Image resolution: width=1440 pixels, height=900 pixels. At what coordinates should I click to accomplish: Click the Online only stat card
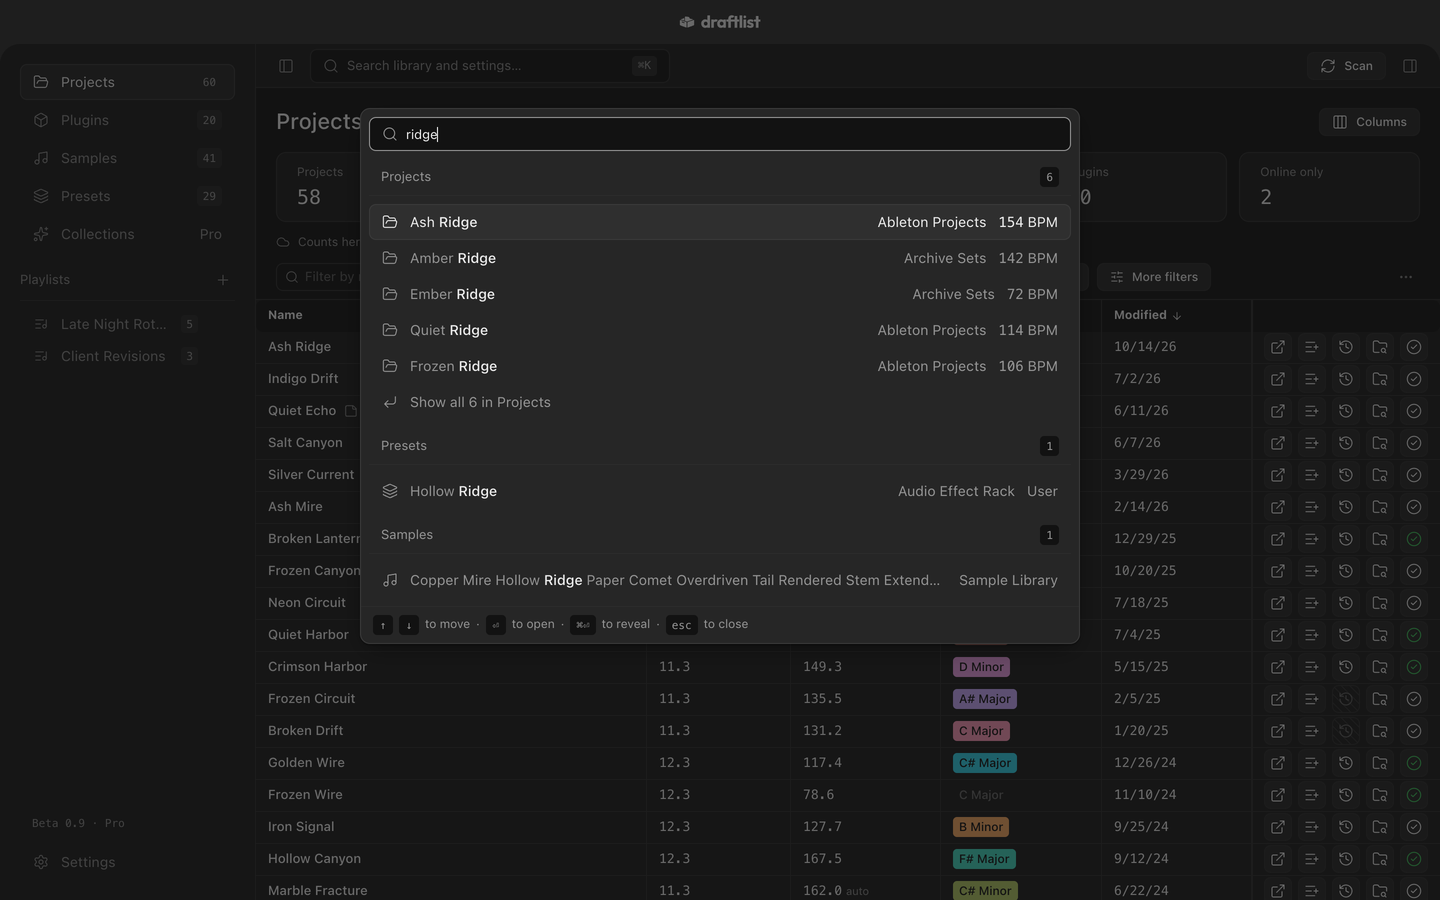[x=1329, y=187]
